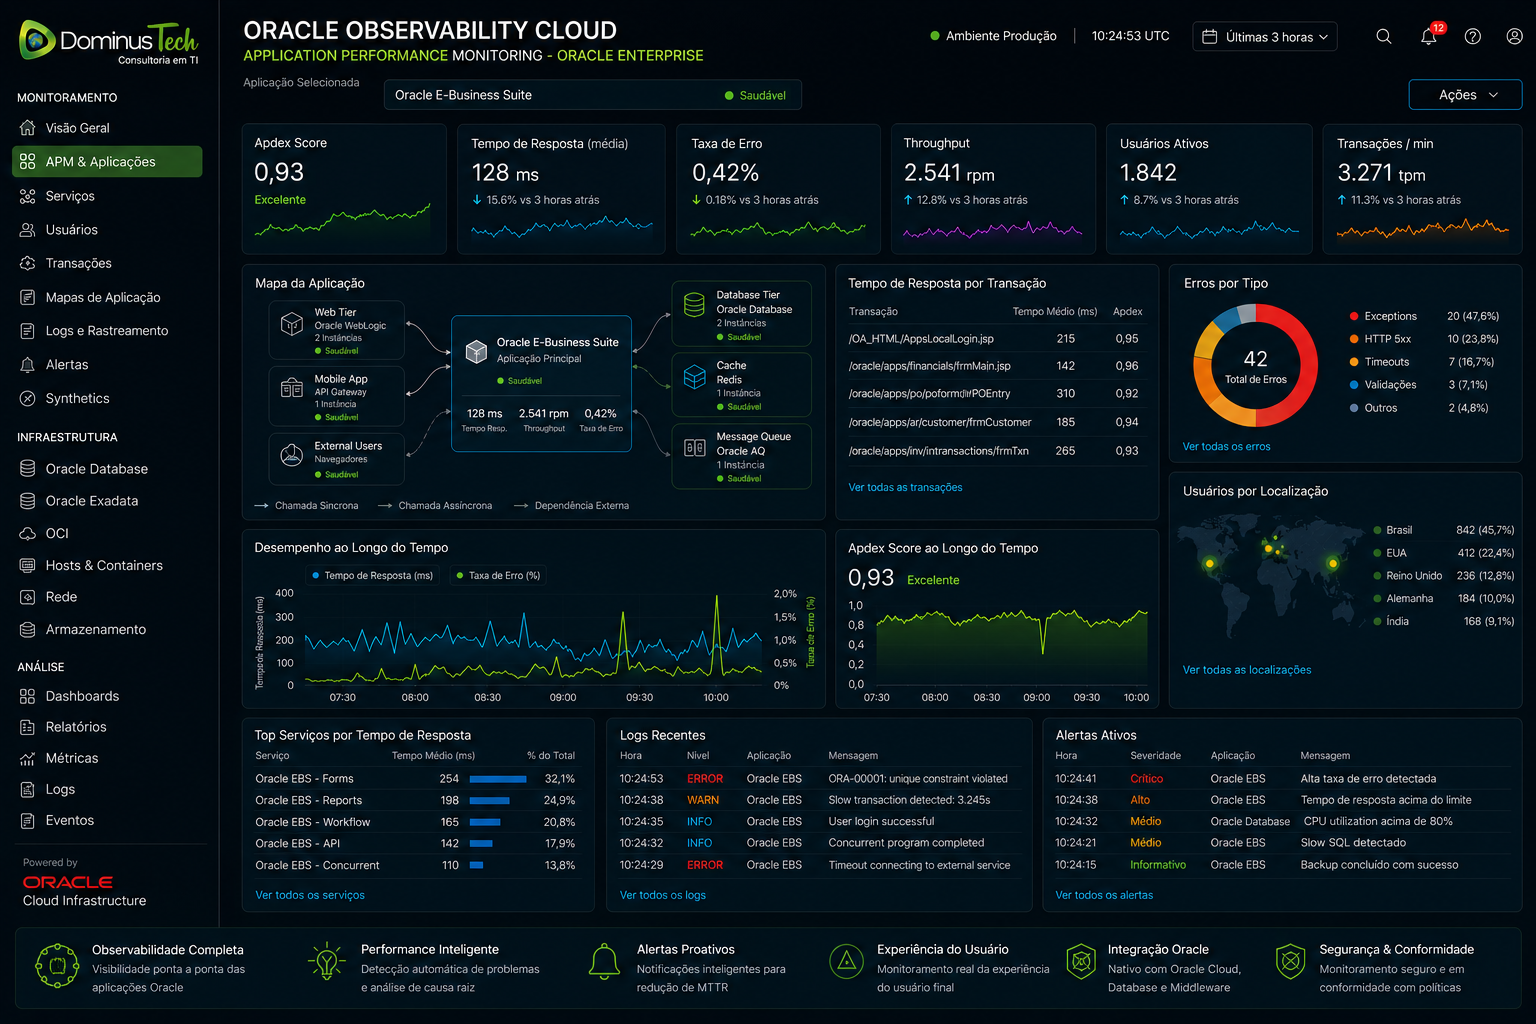Image resolution: width=1536 pixels, height=1024 pixels.
Task: Click the Cache Redis node icon
Action: 695,377
